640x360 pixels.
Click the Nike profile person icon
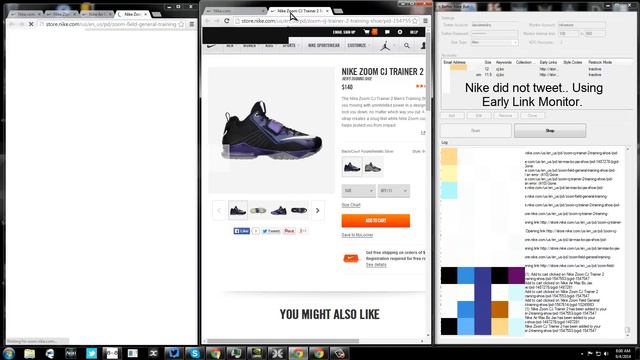423,46
